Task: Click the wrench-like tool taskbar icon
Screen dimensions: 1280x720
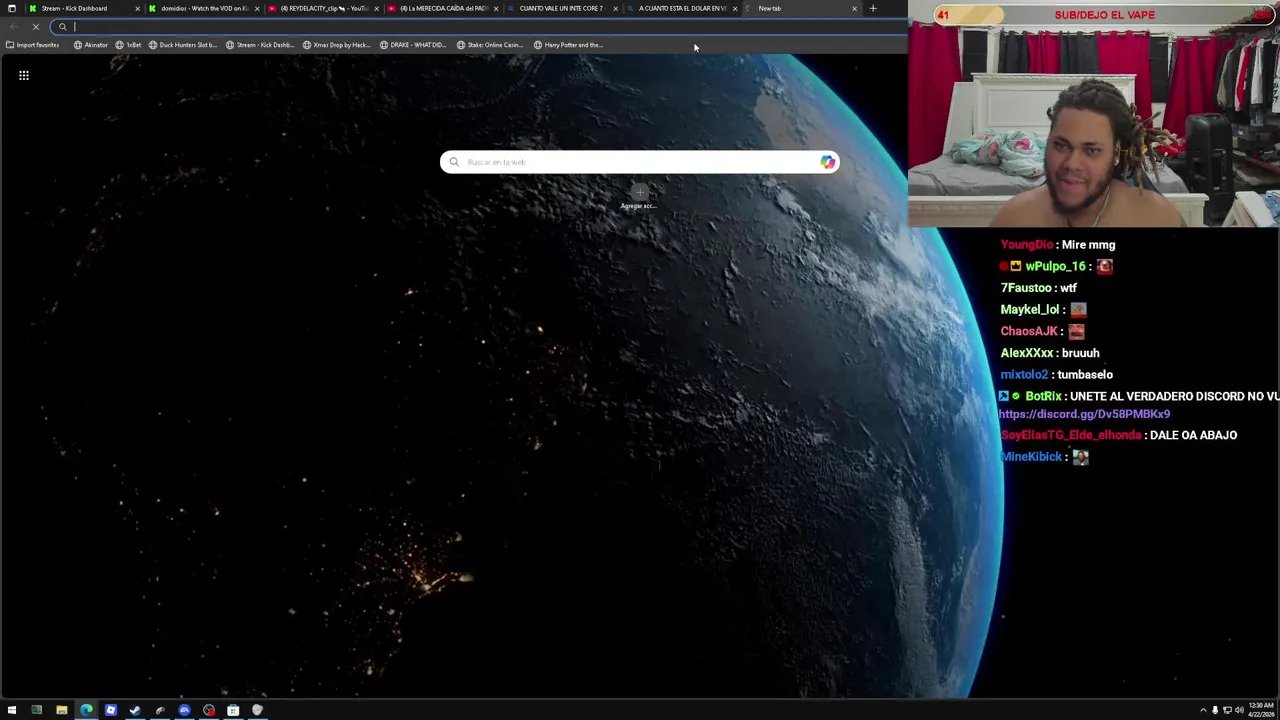Action: (160, 710)
